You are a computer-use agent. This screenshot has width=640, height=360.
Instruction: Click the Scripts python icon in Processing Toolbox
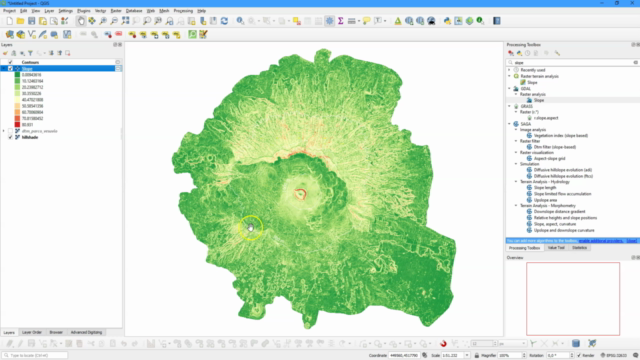pos(519,53)
